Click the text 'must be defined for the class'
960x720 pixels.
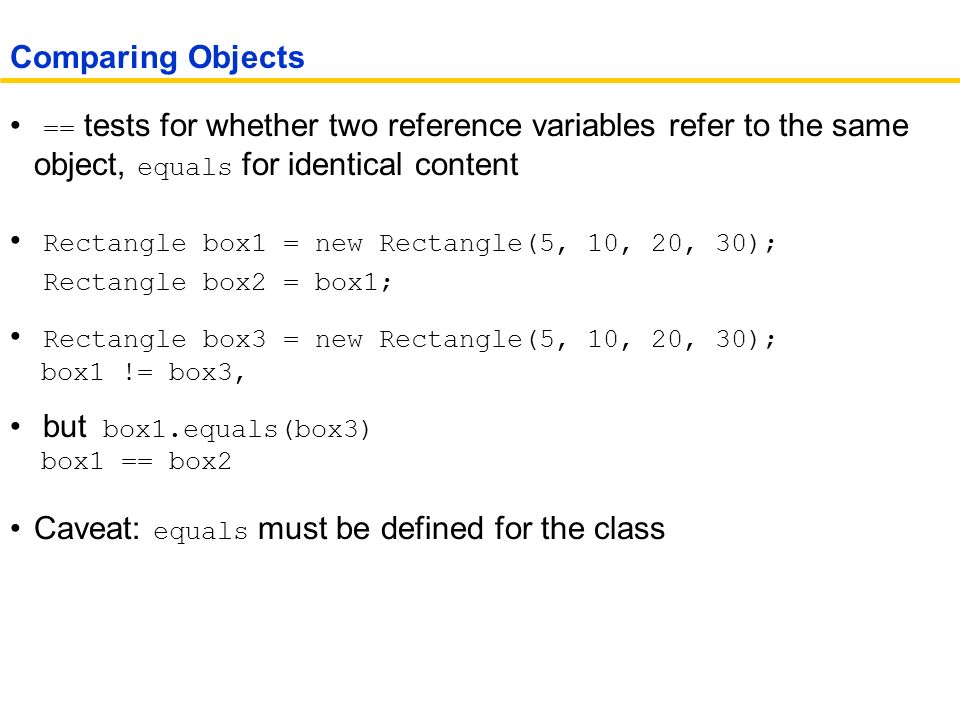(461, 528)
